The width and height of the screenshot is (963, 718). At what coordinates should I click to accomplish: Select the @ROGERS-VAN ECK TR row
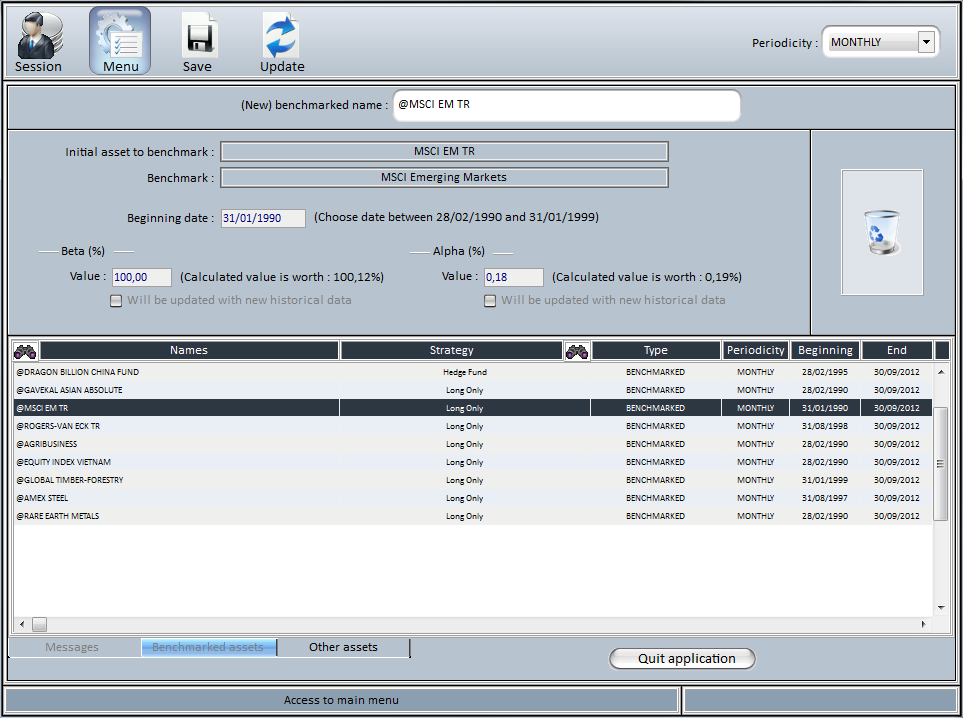(473, 426)
